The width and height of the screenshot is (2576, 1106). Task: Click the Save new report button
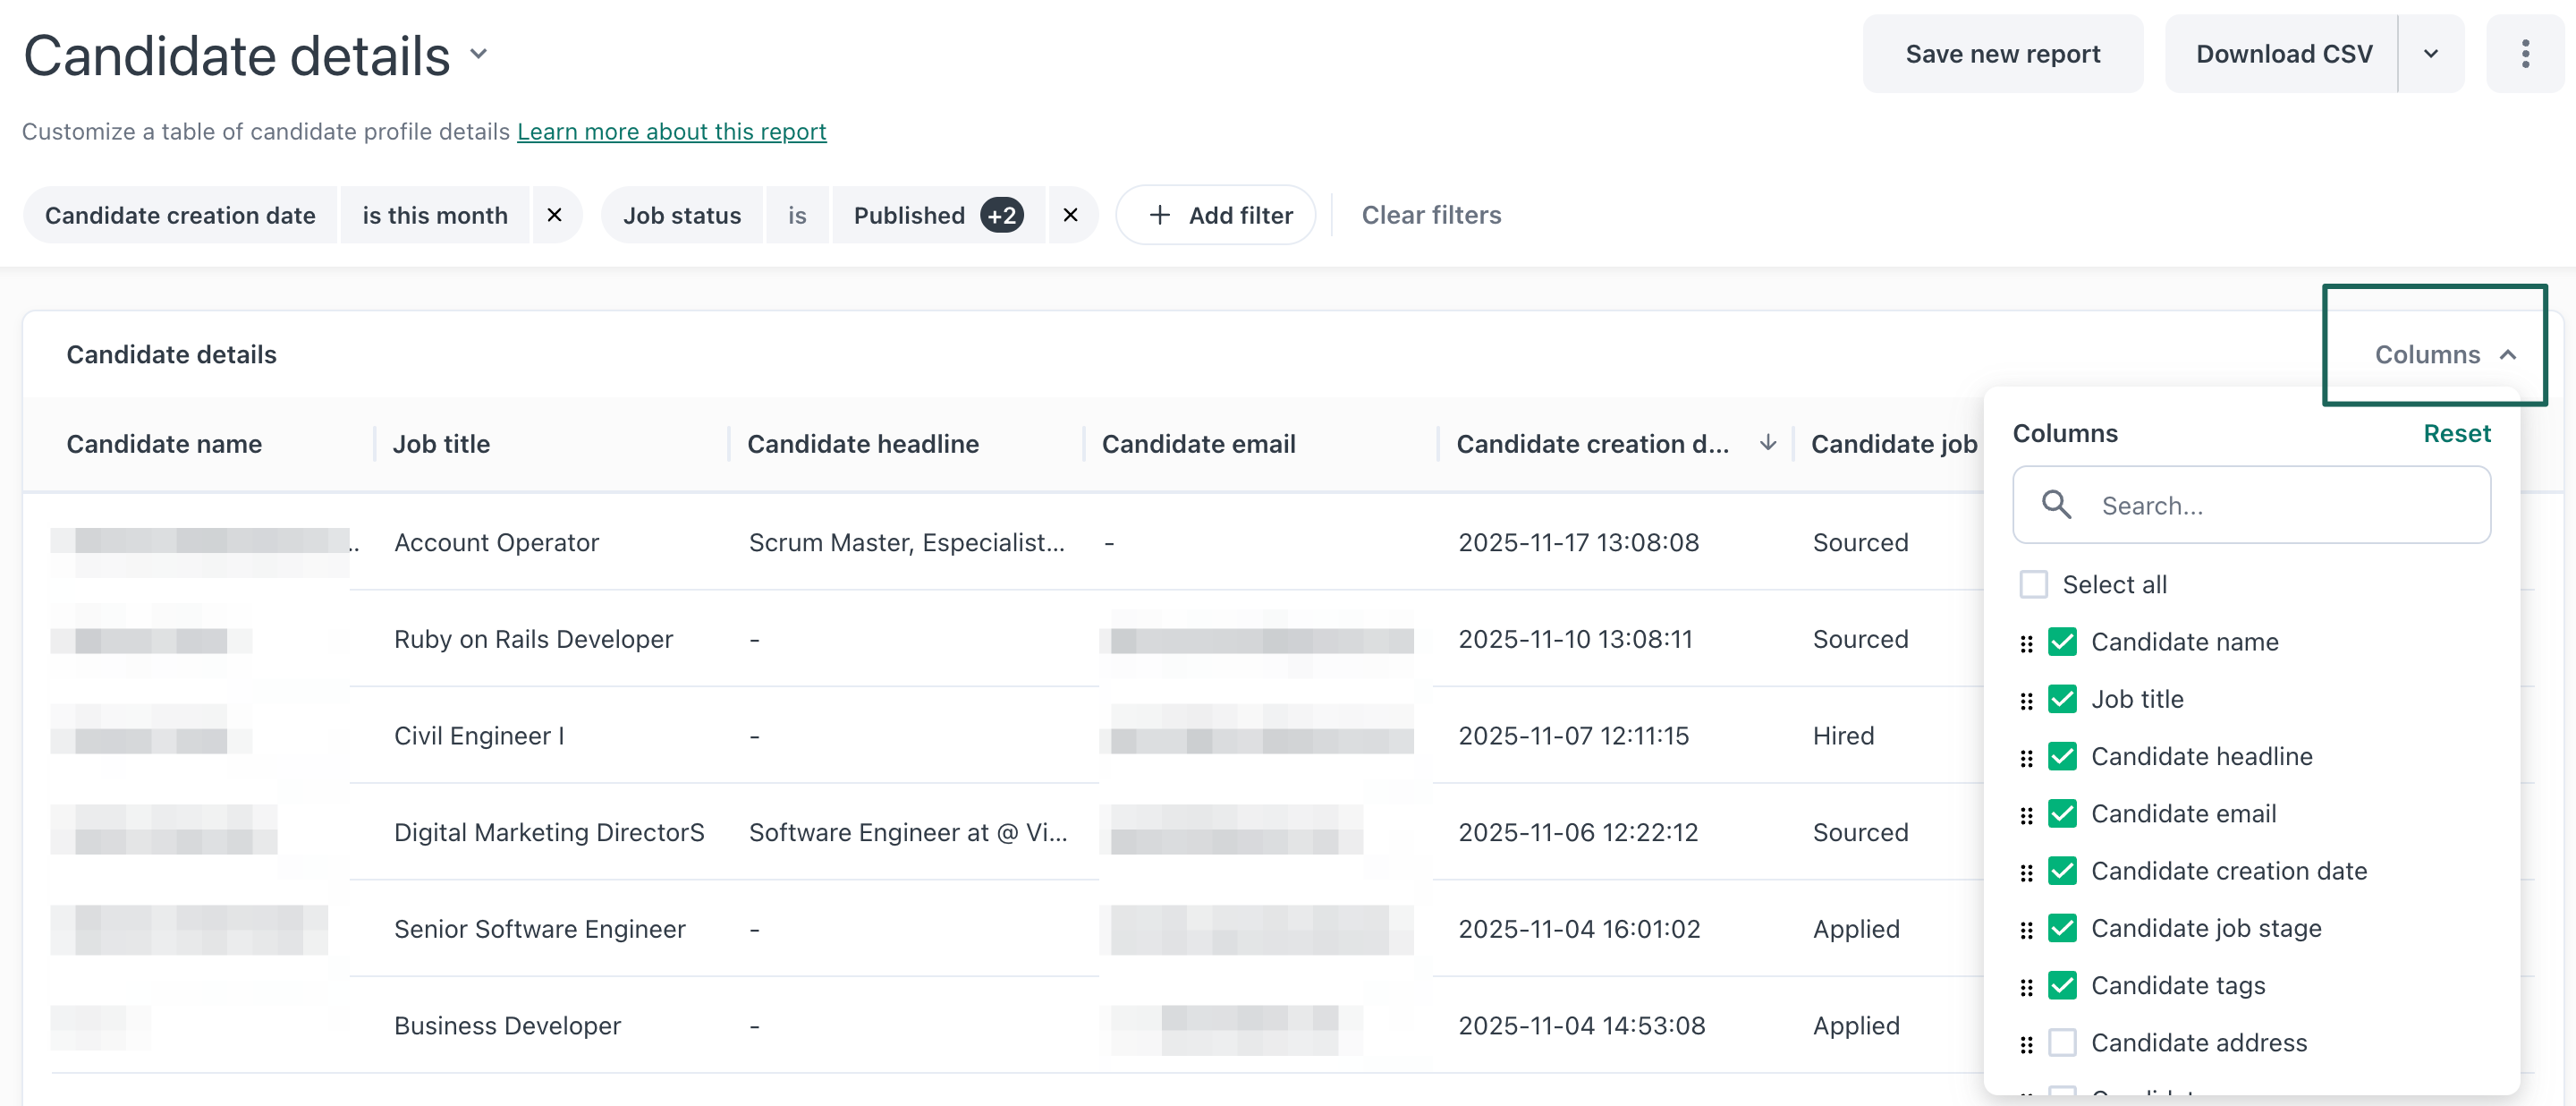(2003, 53)
